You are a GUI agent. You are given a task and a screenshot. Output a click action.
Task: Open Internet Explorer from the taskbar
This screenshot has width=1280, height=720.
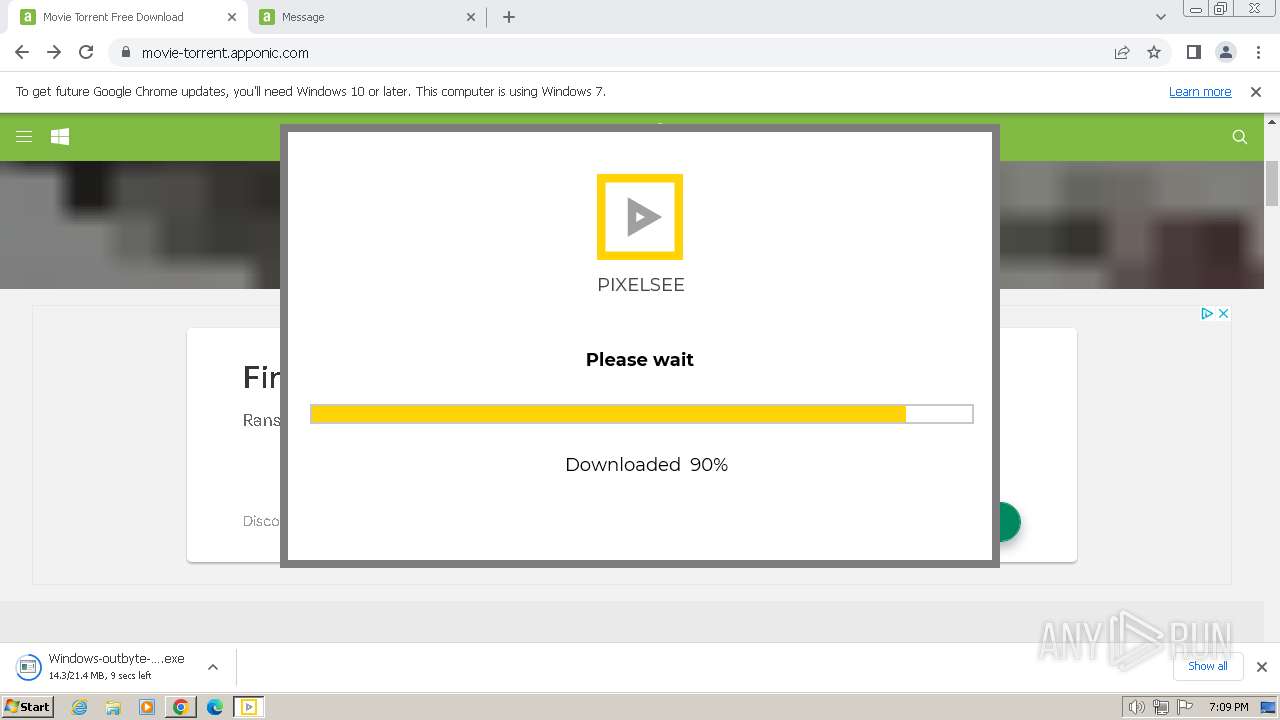pyautogui.click(x=80, y=707)
